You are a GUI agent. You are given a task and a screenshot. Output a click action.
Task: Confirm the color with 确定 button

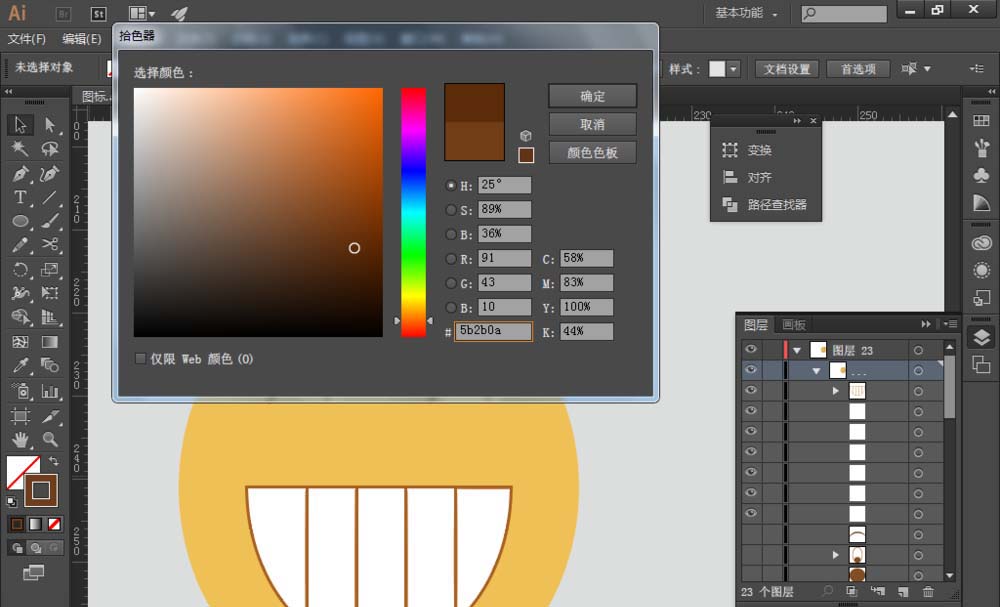click(592, 96)
